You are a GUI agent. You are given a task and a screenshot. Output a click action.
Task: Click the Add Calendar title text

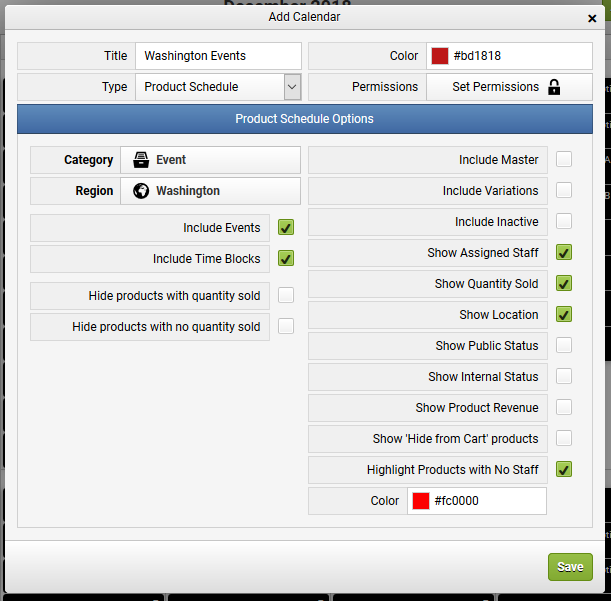(304, 17)
